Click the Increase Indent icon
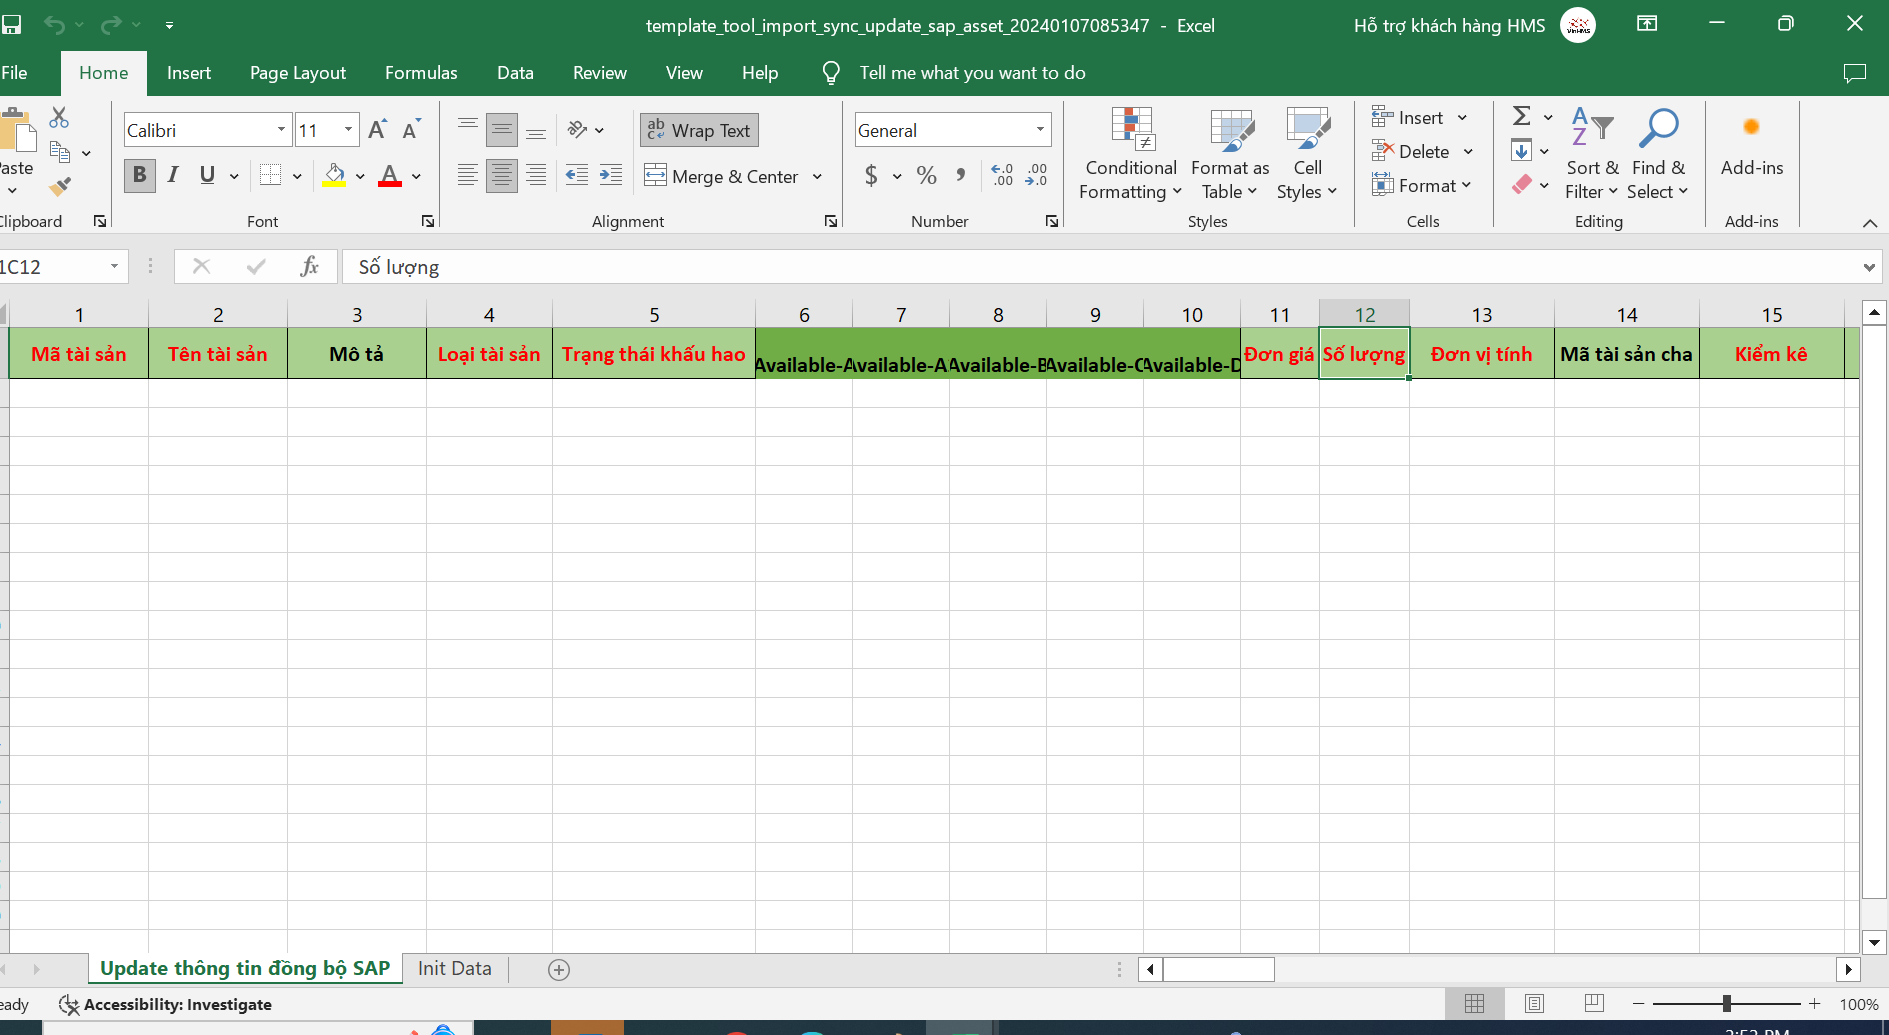This screenshot has width=1889, height=1035. point(610,176)
